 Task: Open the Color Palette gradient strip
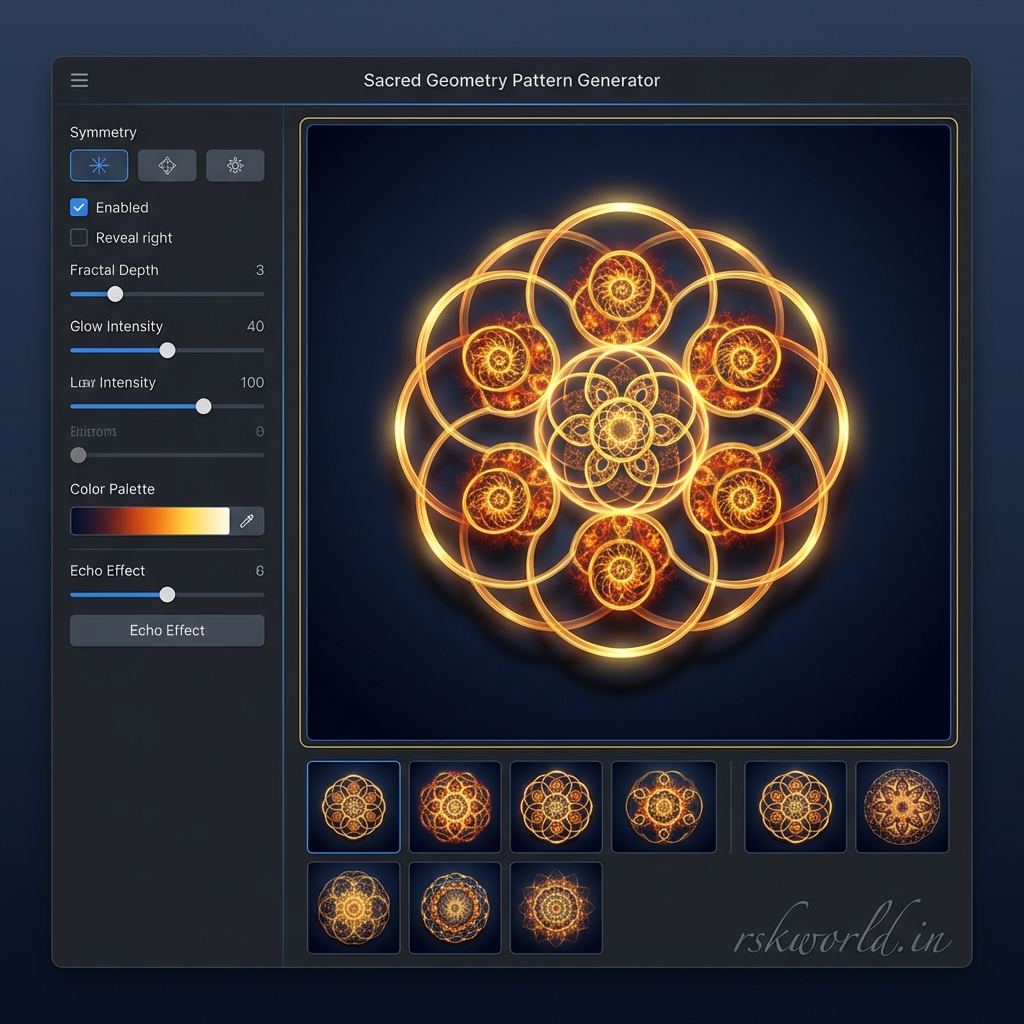coord(149,520)
